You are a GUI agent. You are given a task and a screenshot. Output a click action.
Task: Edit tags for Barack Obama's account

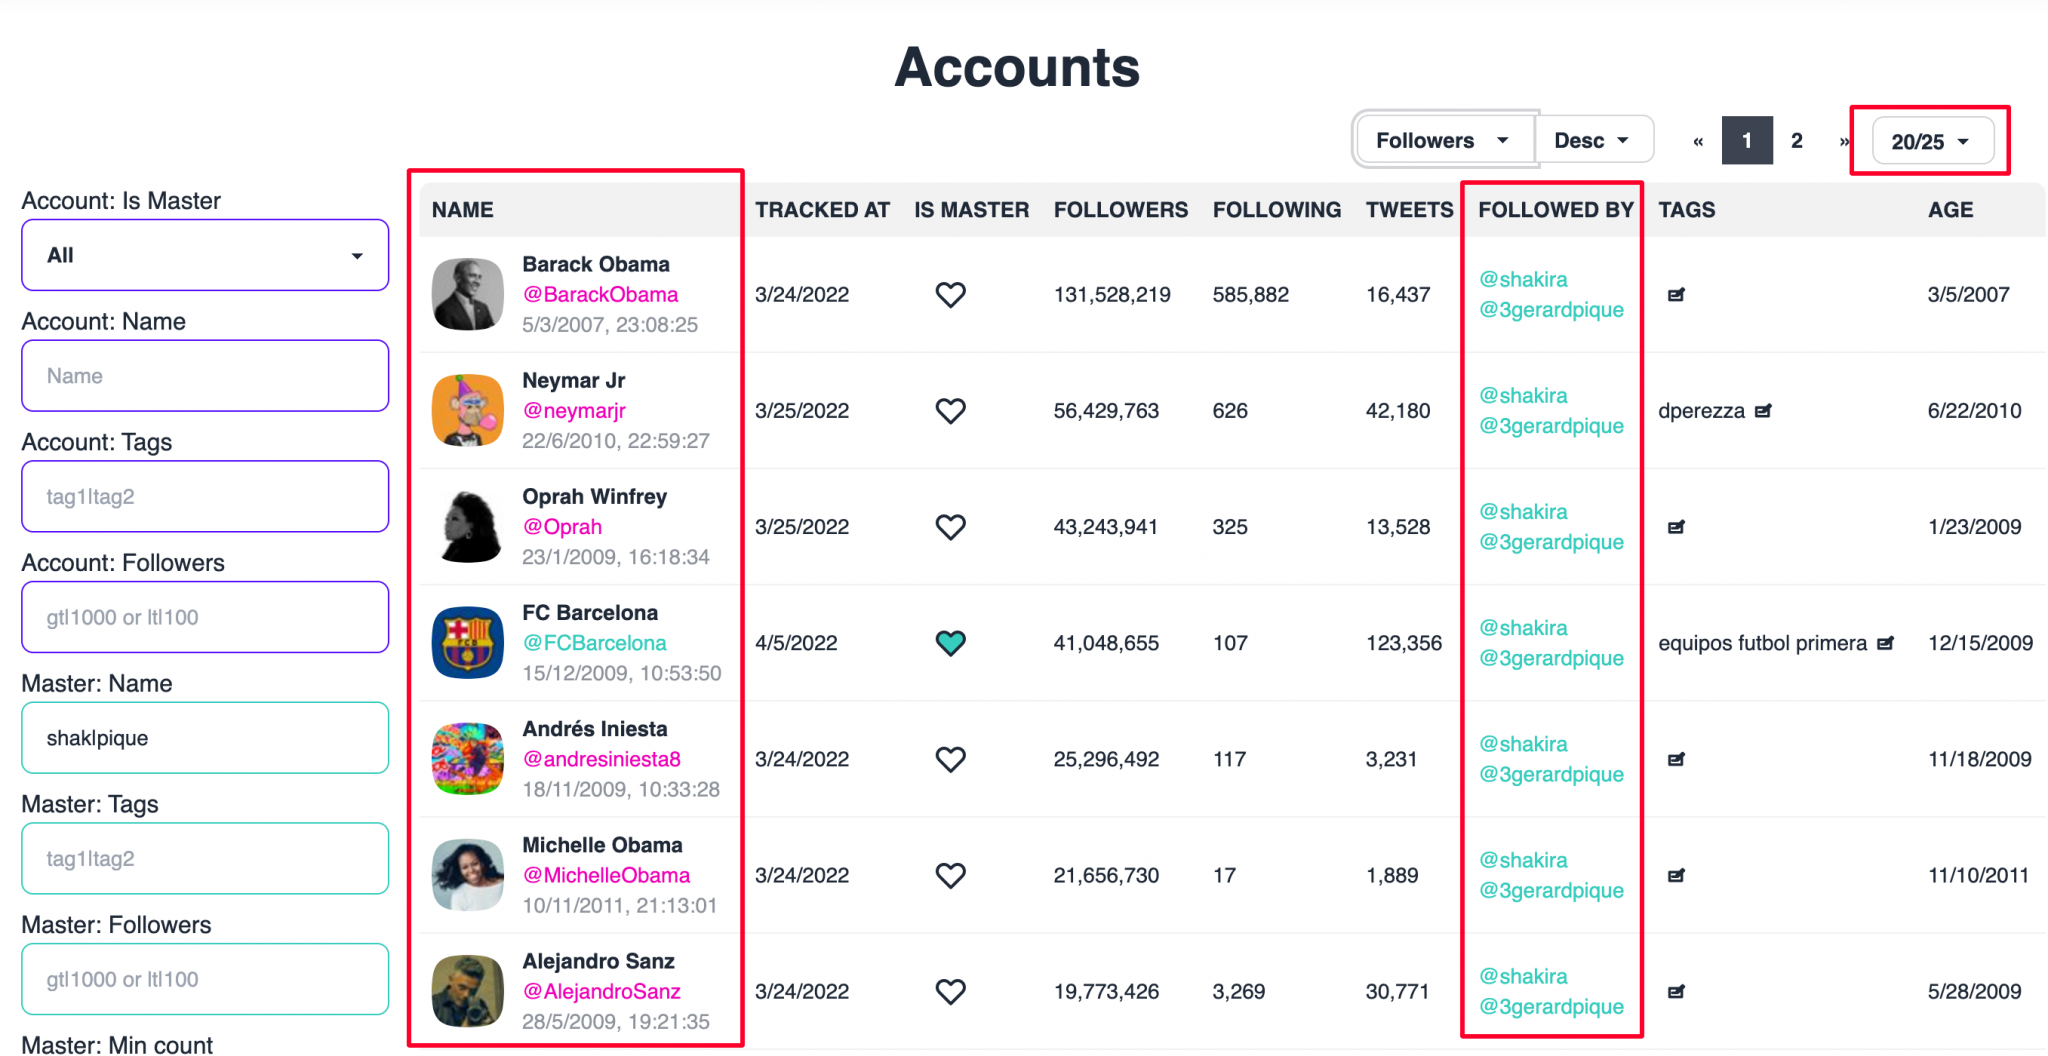[x=1676, y=294]
